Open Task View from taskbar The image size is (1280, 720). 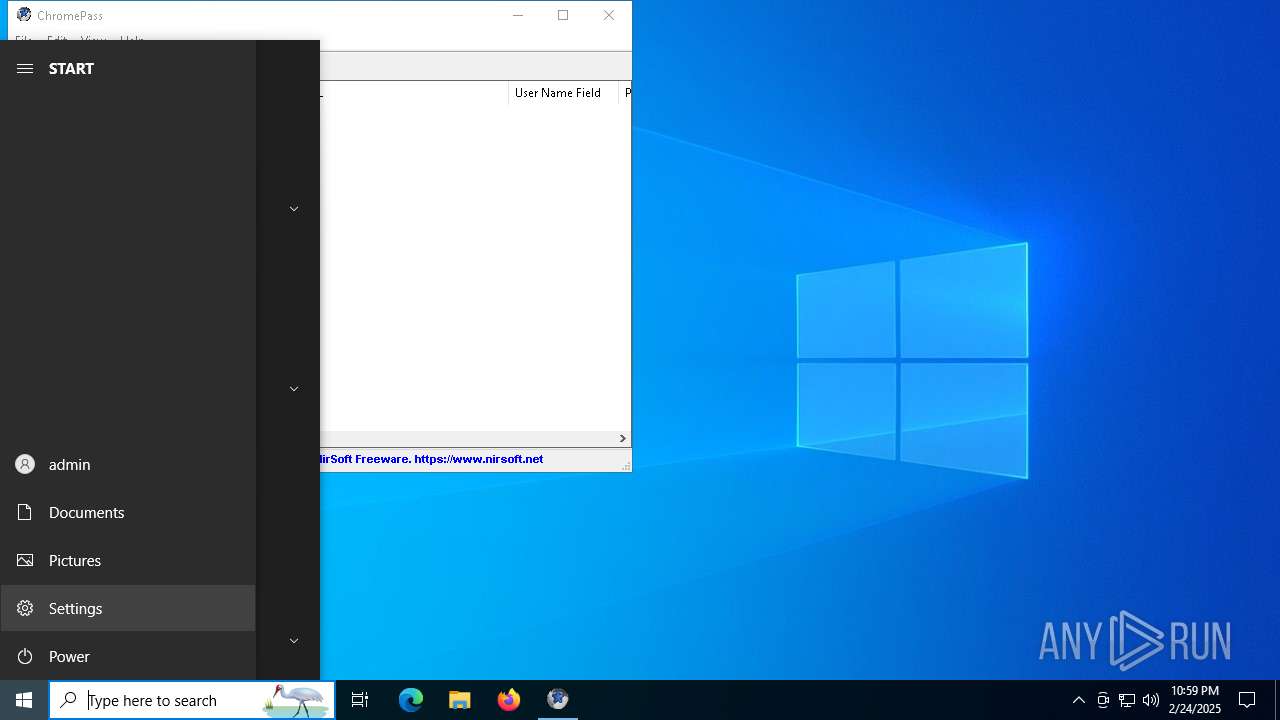360,700
